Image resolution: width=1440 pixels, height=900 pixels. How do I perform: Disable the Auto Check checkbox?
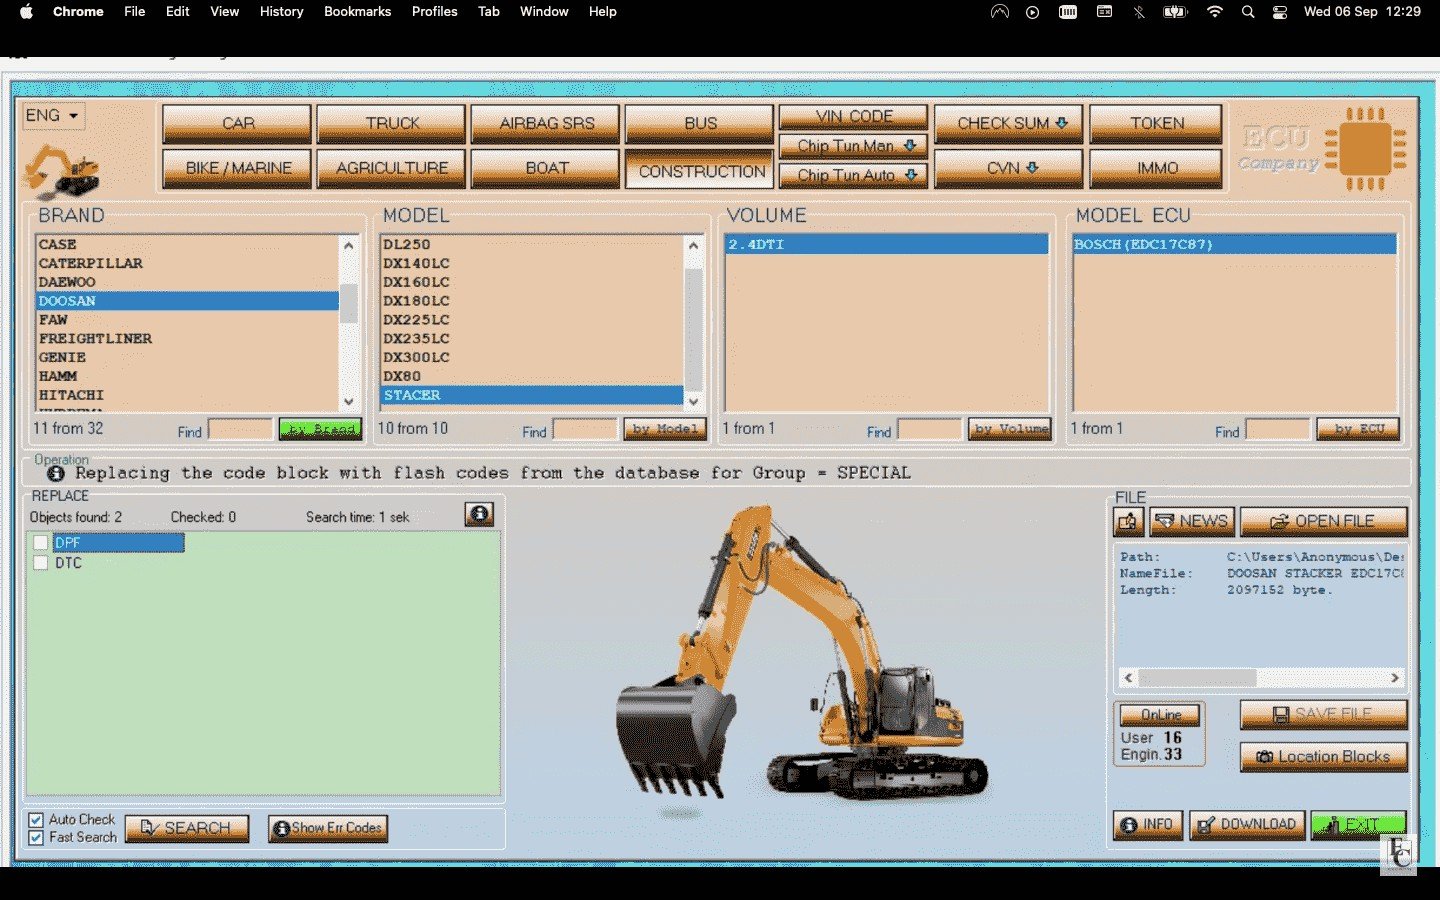point(36,819)
